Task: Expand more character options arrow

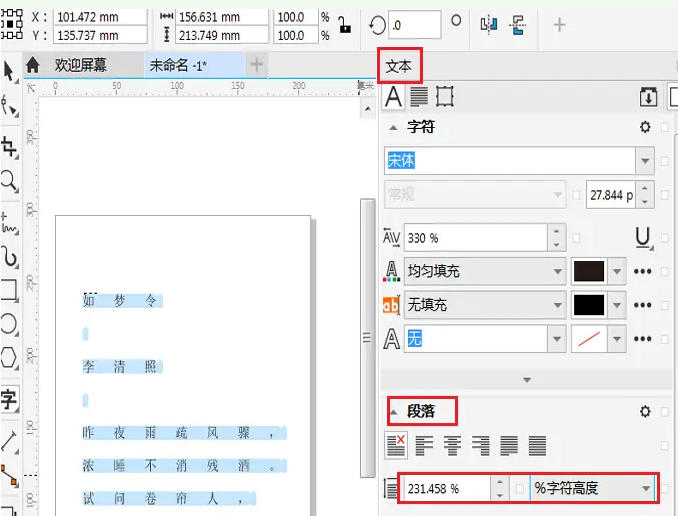Action: (527, 380)
